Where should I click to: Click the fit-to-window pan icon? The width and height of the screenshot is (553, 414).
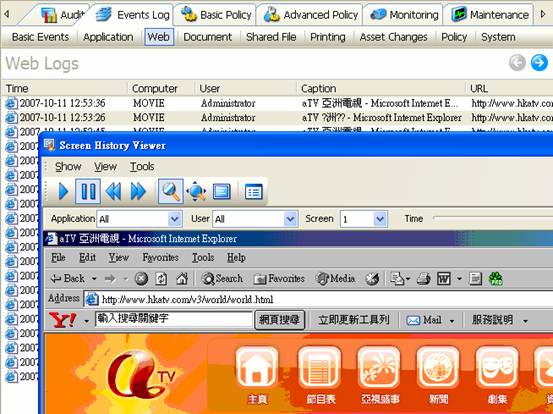coord(196,191)
